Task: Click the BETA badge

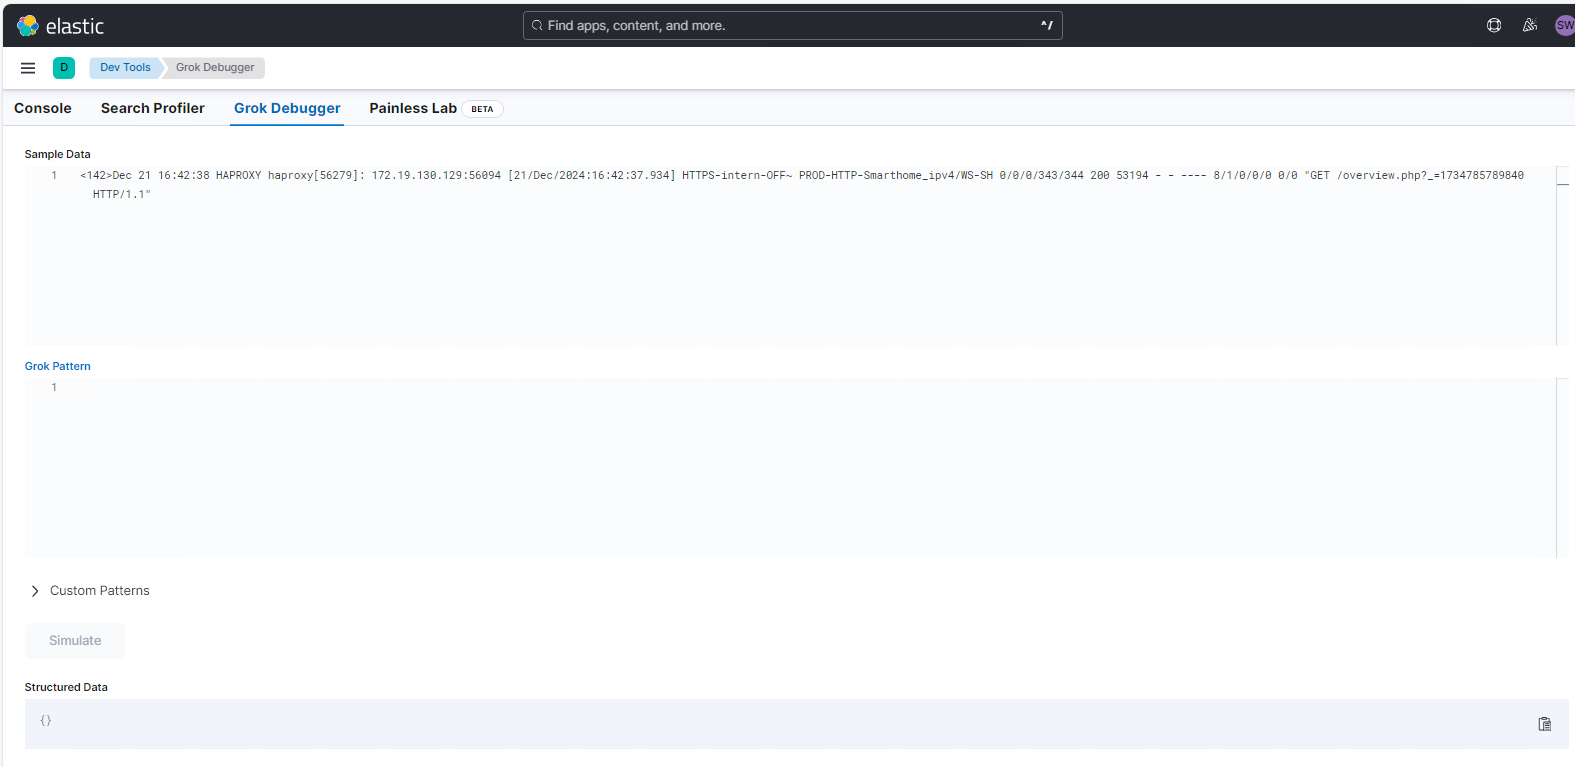Action: 482,109
